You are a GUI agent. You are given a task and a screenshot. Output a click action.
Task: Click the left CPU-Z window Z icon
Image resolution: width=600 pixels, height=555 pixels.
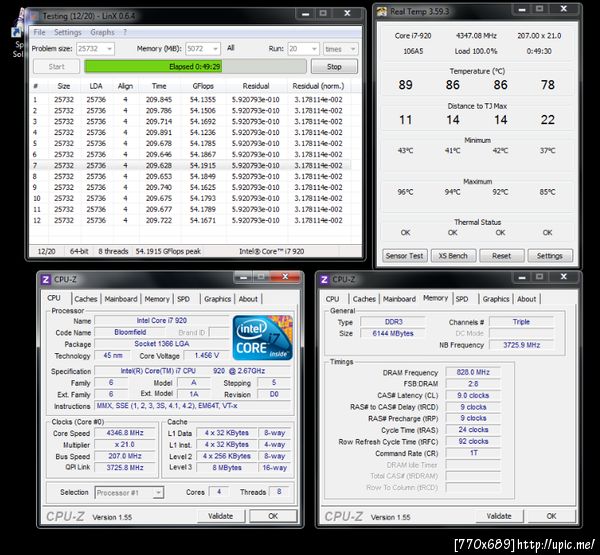46,279
